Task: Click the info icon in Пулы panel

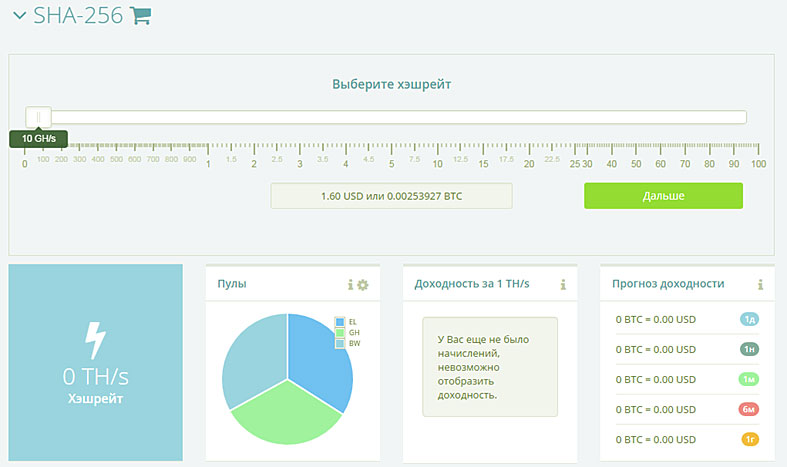Action: [x=350, y=285]
